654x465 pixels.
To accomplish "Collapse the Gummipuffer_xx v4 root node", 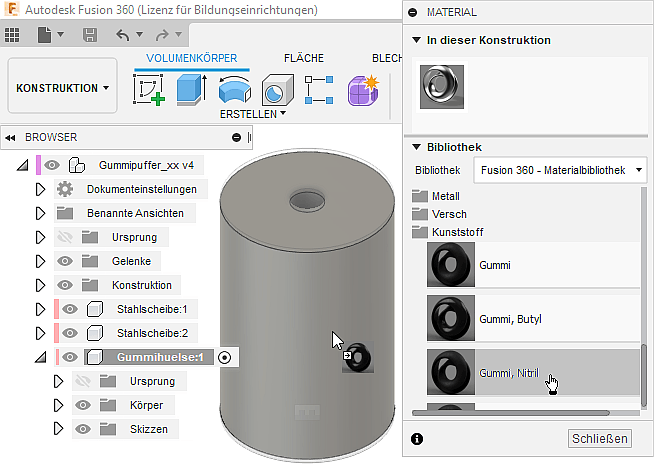I will coord(23,165).
